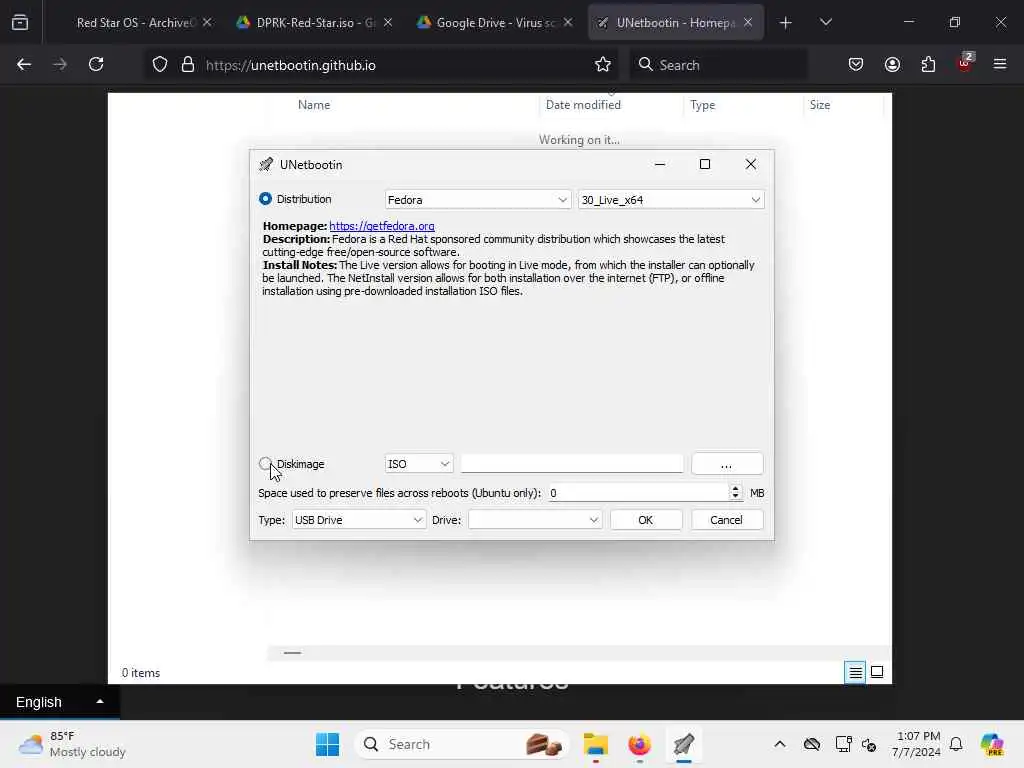Image resolution: width=1024 pixels, height=768 pixels.
Task: Click the site security padlock icon
Action: [188, 65]
